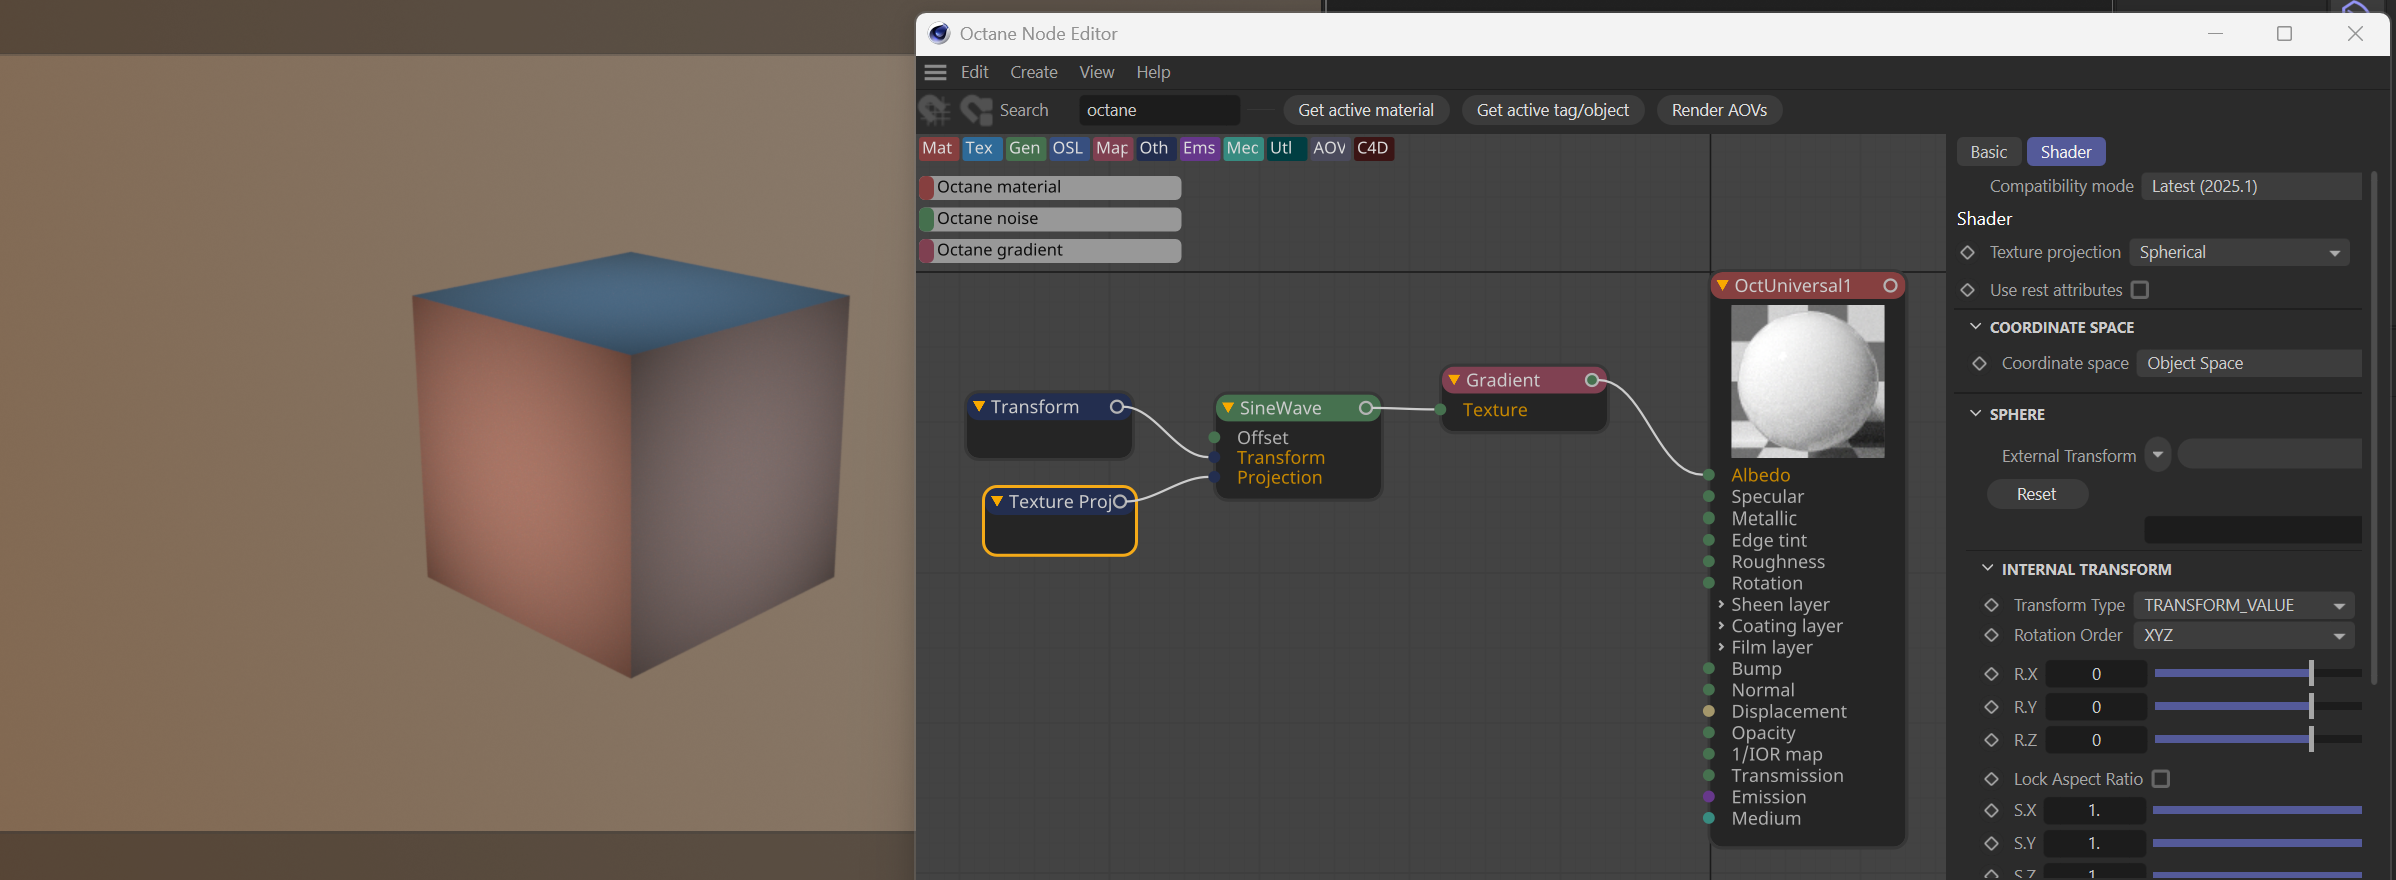The height and width of the screenshot is (880, 2396).
Task: Click the SineWave Offset input port
Action: pos(1215,438)
